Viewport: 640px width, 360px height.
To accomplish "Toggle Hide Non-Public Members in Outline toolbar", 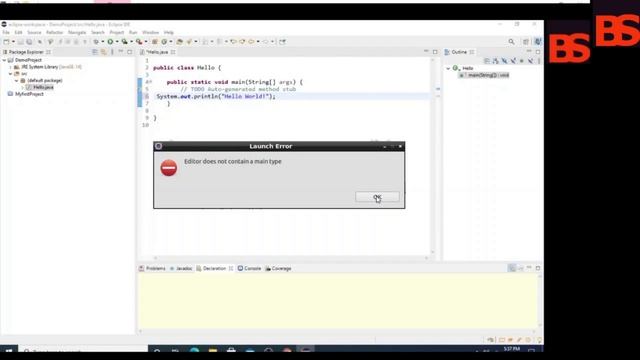I will coord(522,61).
